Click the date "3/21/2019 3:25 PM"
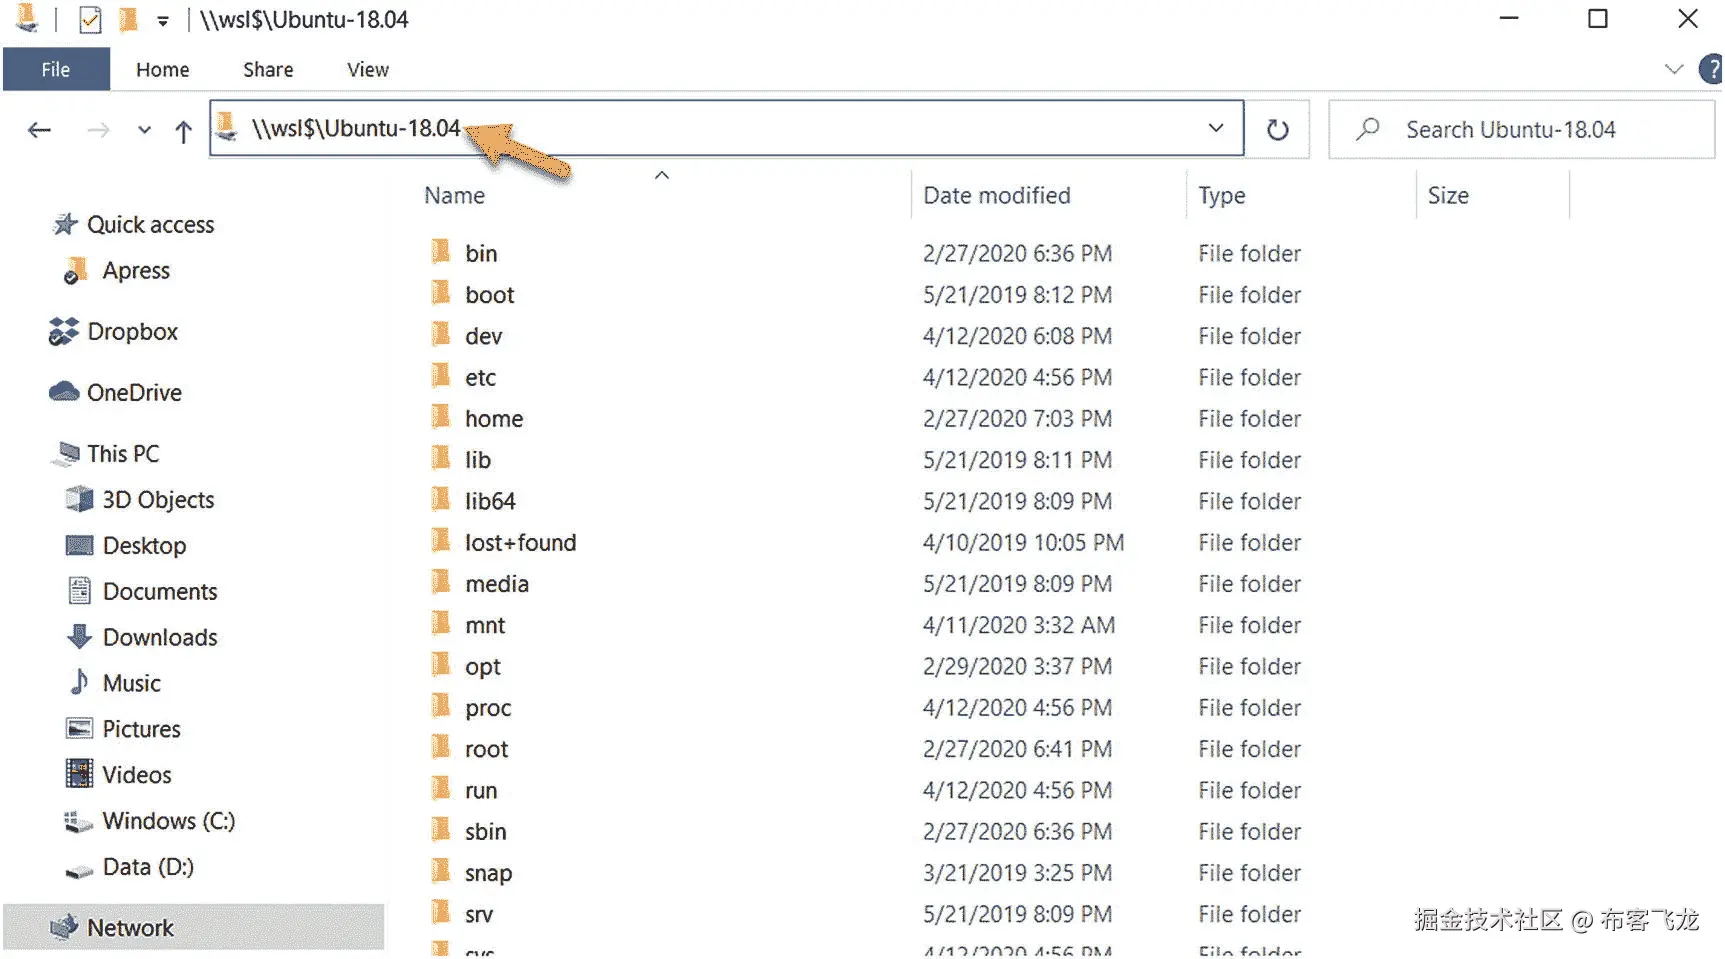 coord(1017,874)
